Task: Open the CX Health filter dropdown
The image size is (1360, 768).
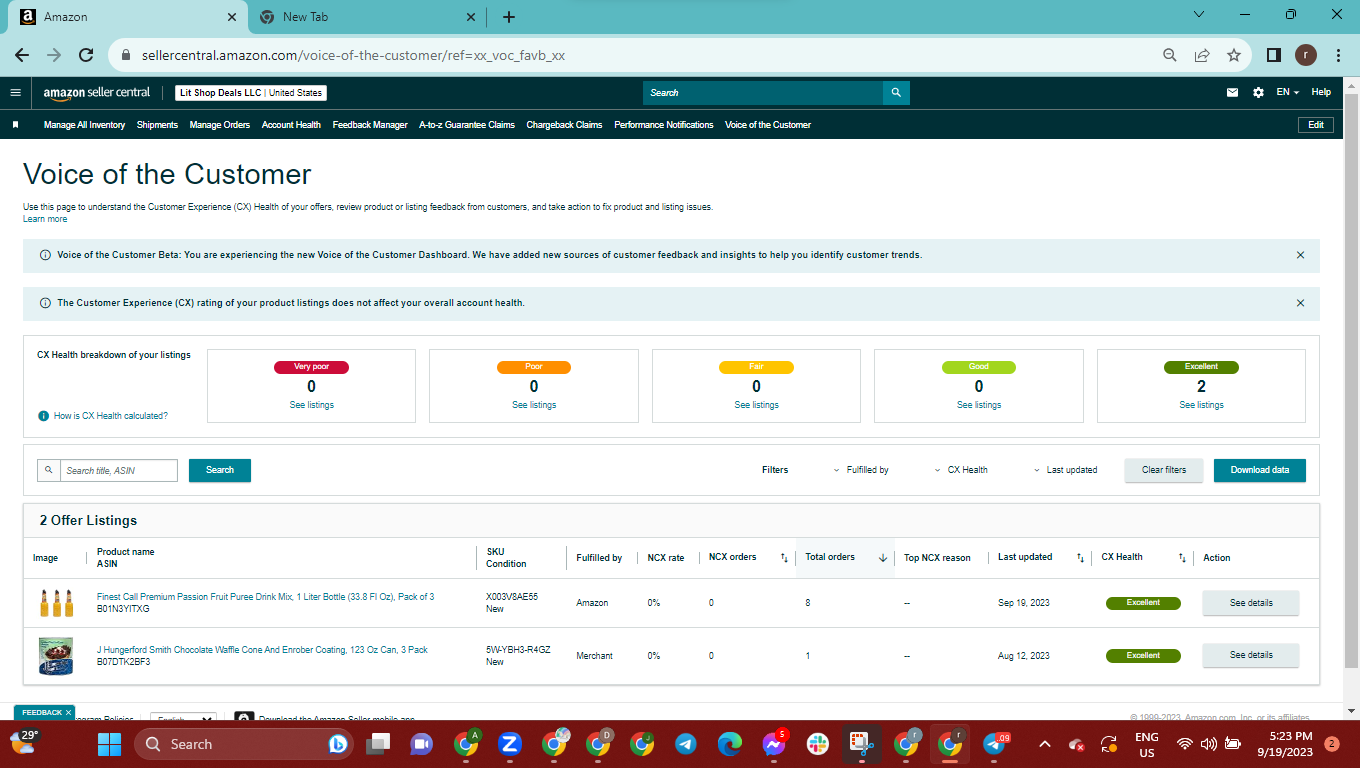Action: click(961, 470)
